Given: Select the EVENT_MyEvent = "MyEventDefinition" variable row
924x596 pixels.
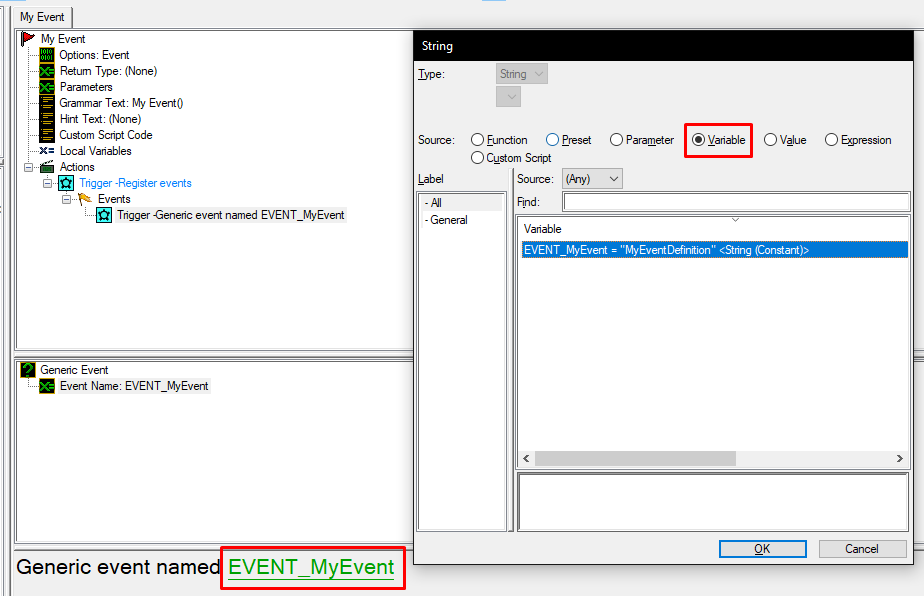Looking at the screenshot, I should coord(715,250).
